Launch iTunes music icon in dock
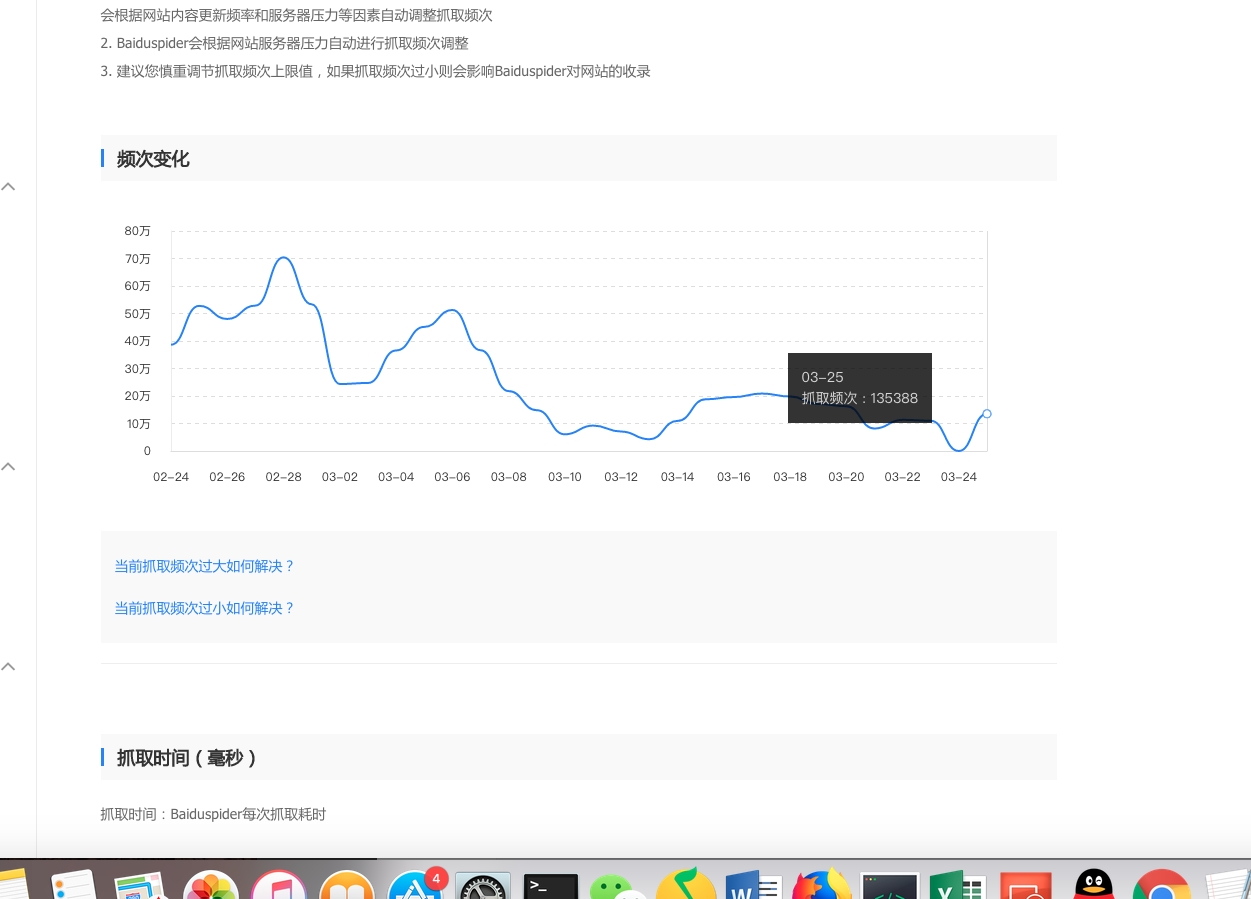 tap(278, 886)
